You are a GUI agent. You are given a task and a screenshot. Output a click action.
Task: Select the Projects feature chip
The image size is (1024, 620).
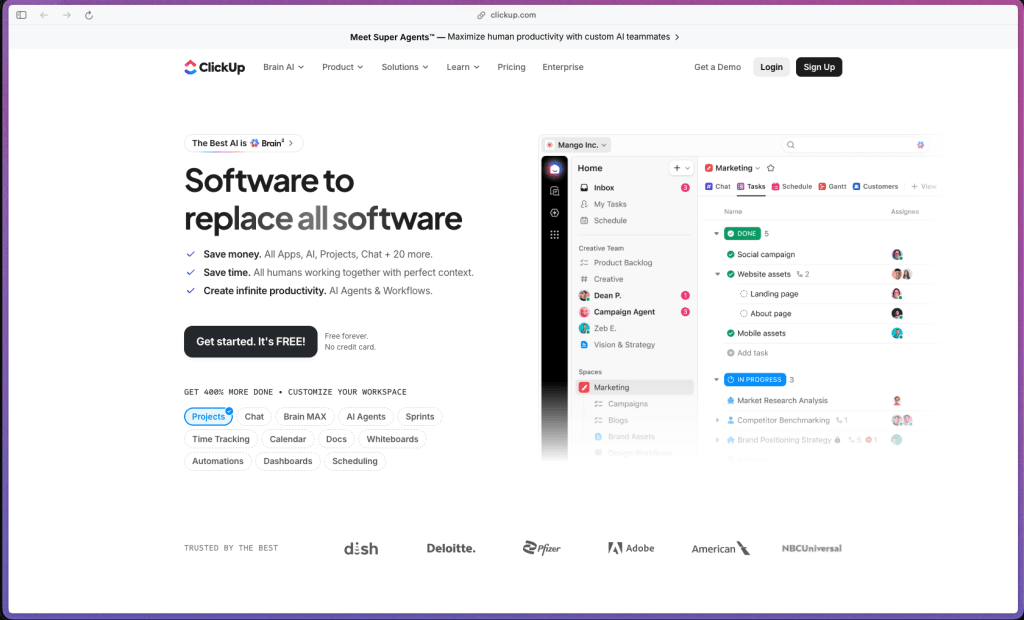coord(208,417)
